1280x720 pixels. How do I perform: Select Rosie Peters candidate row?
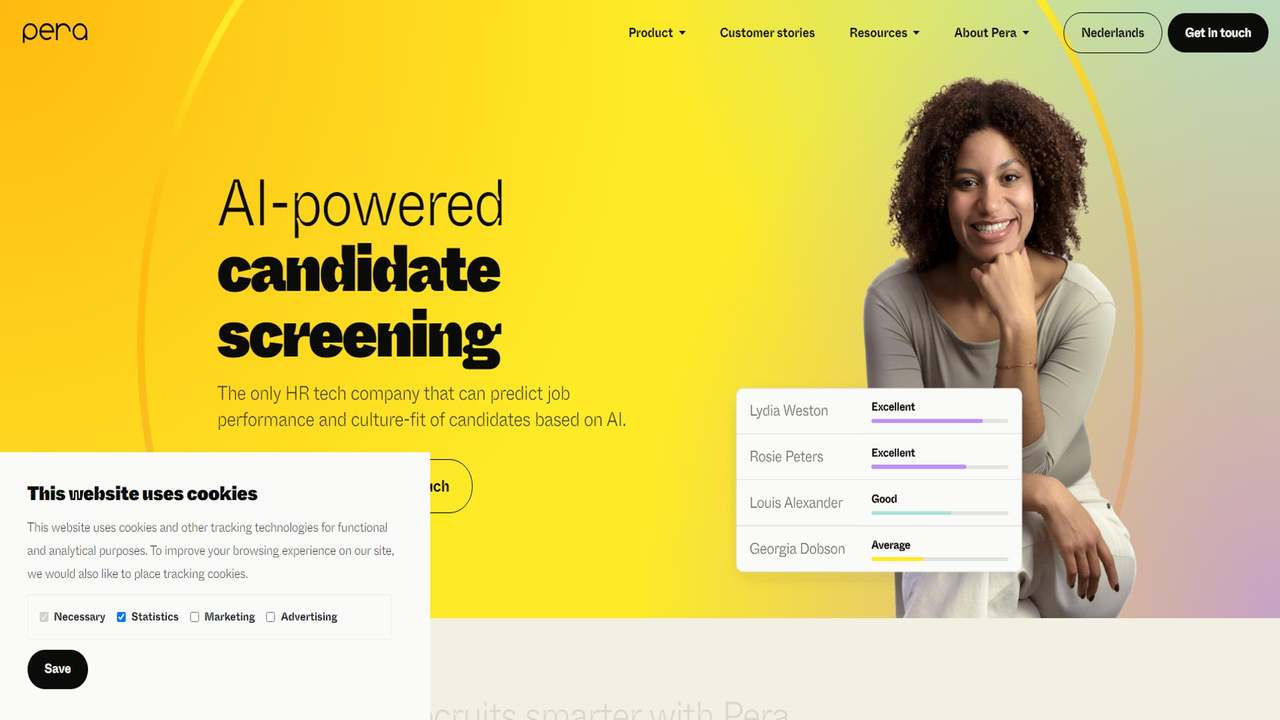pos(879,457)
